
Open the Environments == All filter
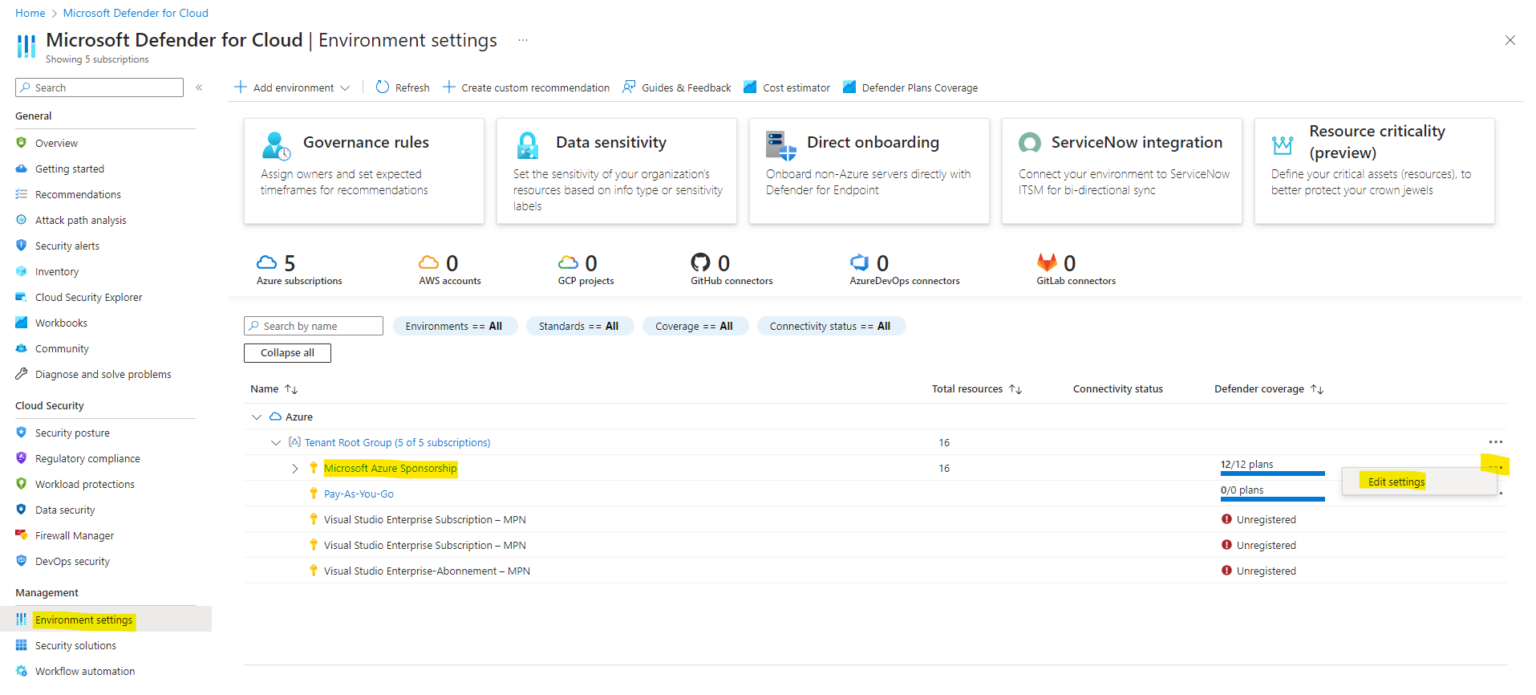coord(455,325)
